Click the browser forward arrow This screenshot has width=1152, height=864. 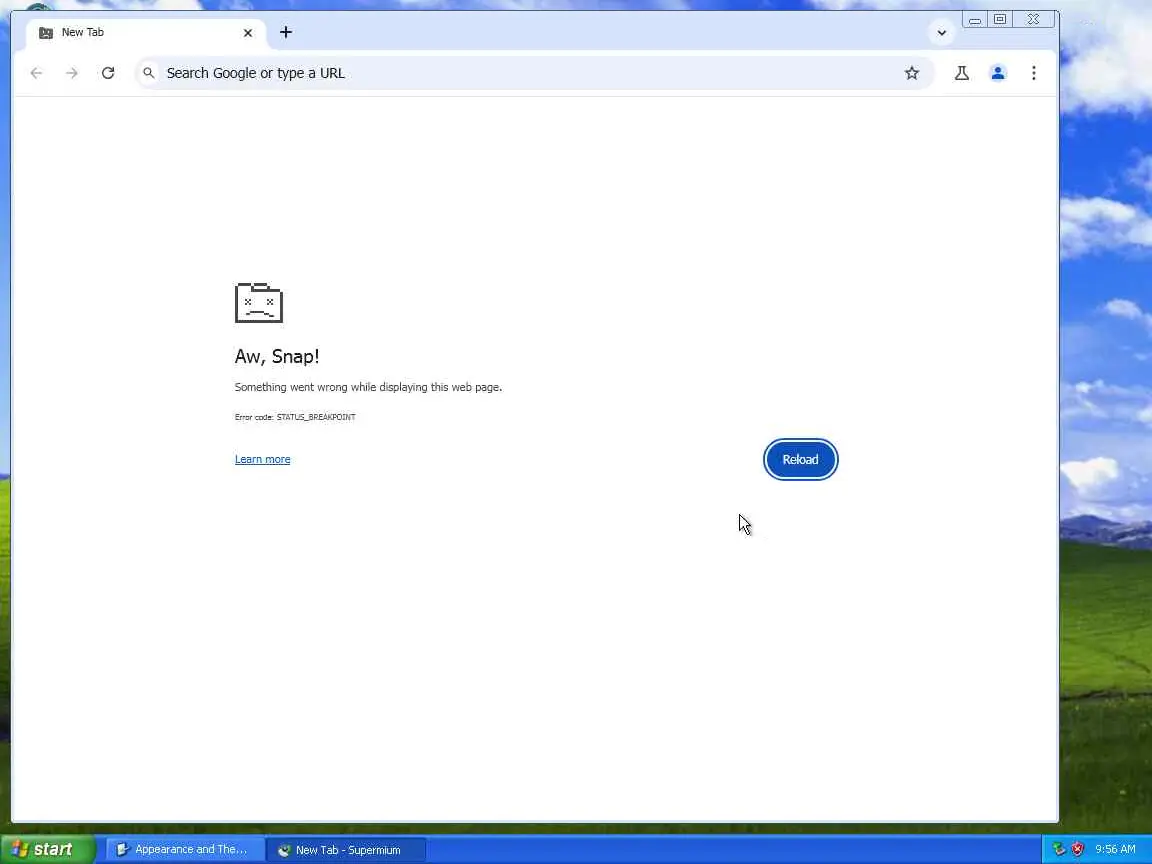71,73
